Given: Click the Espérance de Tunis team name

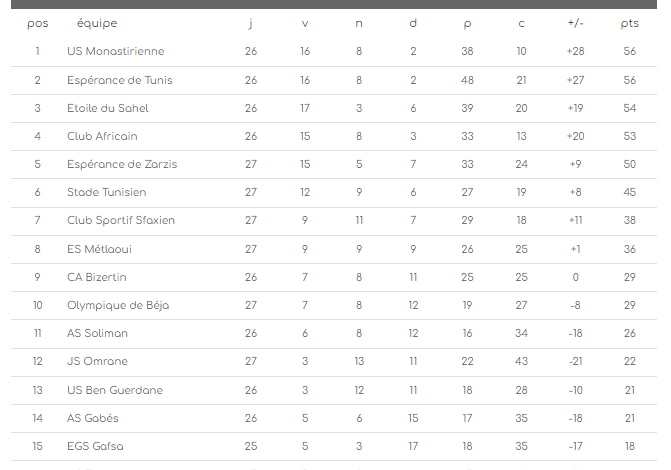Looking at the screenshot, I should tap(119, 80).
